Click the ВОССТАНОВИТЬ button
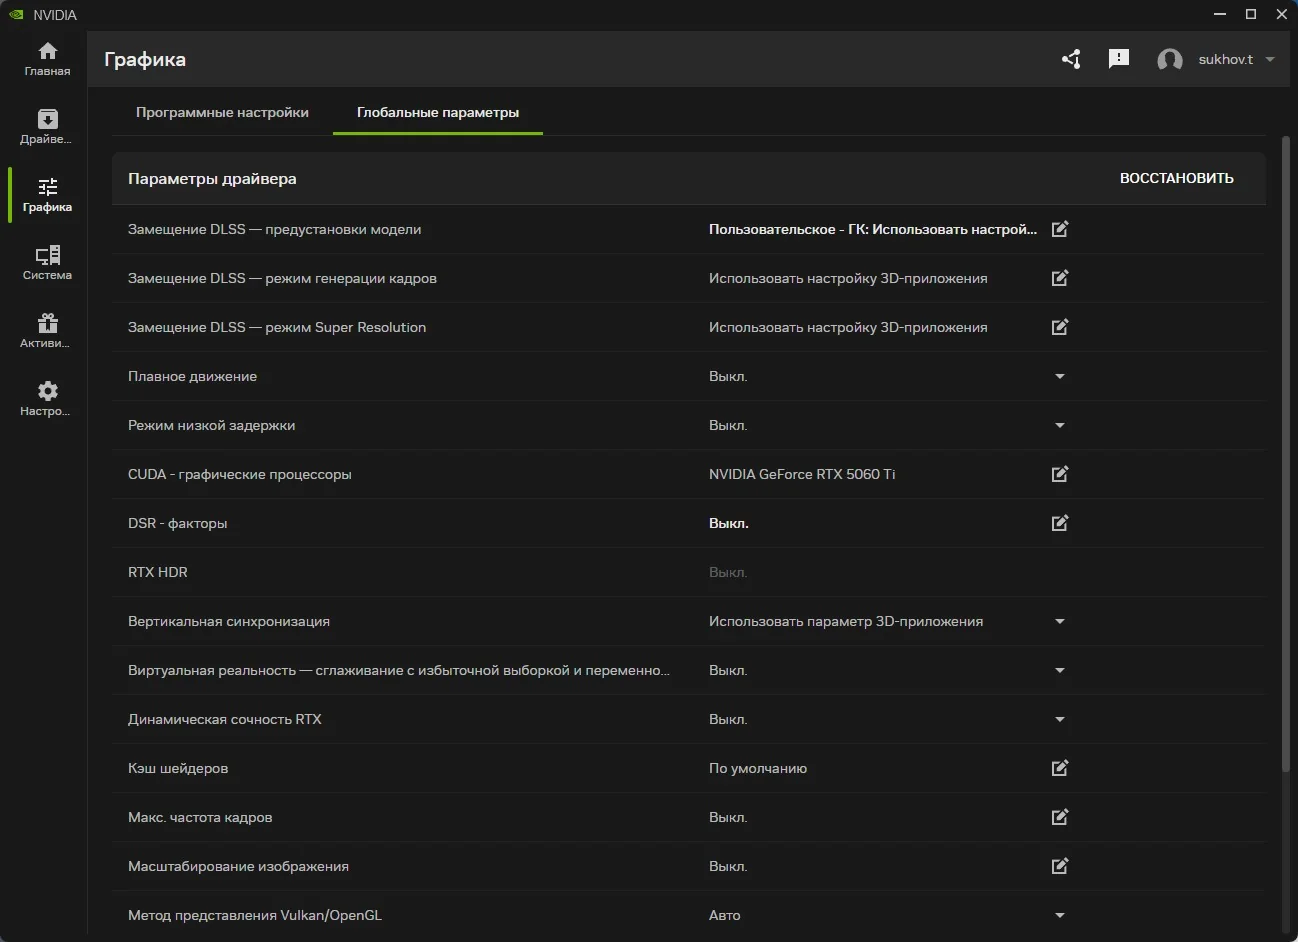 (1177, 178)
